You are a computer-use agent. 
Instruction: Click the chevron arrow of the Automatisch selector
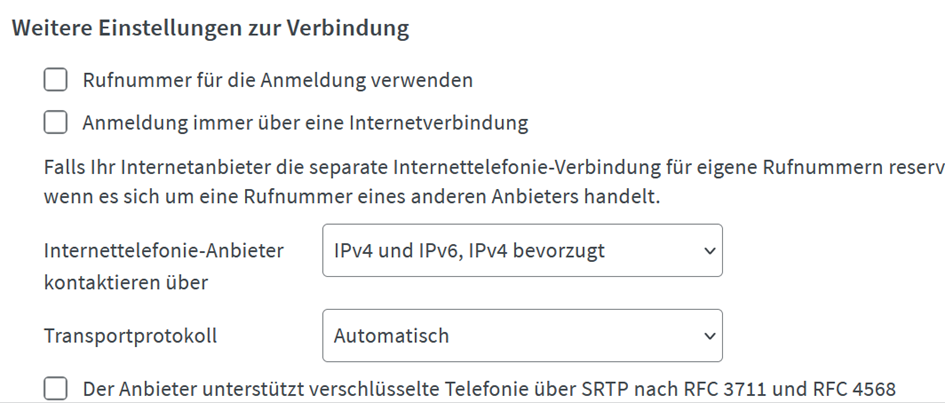coord(709,336)
